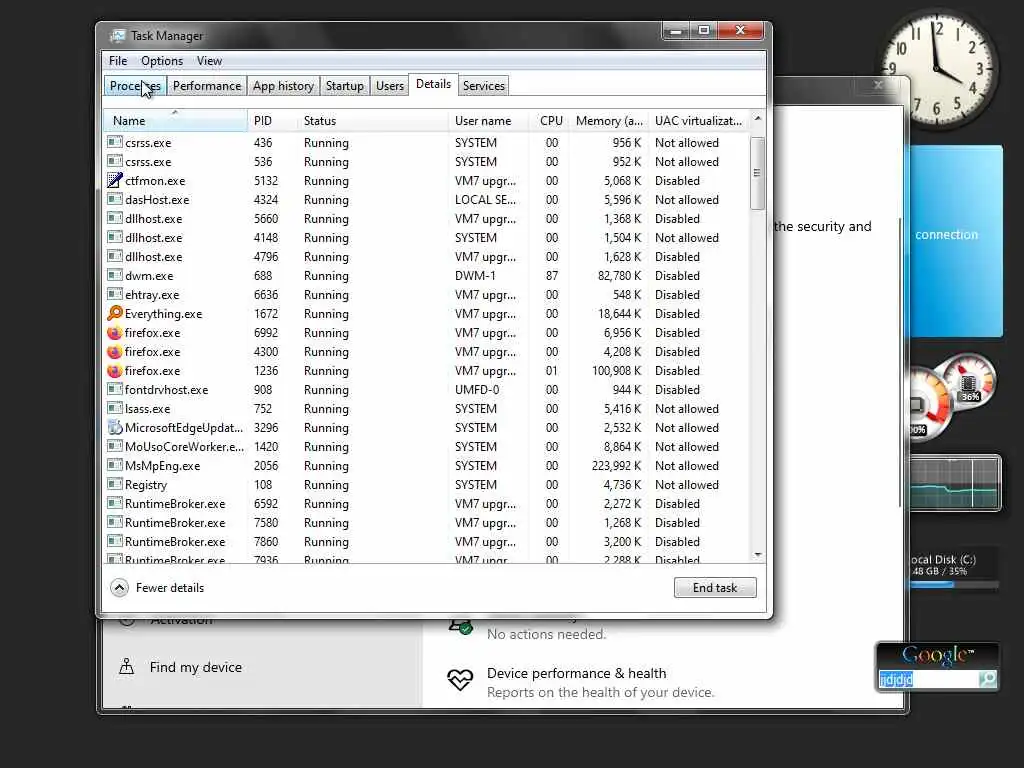Click firefox.exe icon with PID 4300
This screenshot has height=768, width=1024.
pyautogui.click(x=115, y=351)
